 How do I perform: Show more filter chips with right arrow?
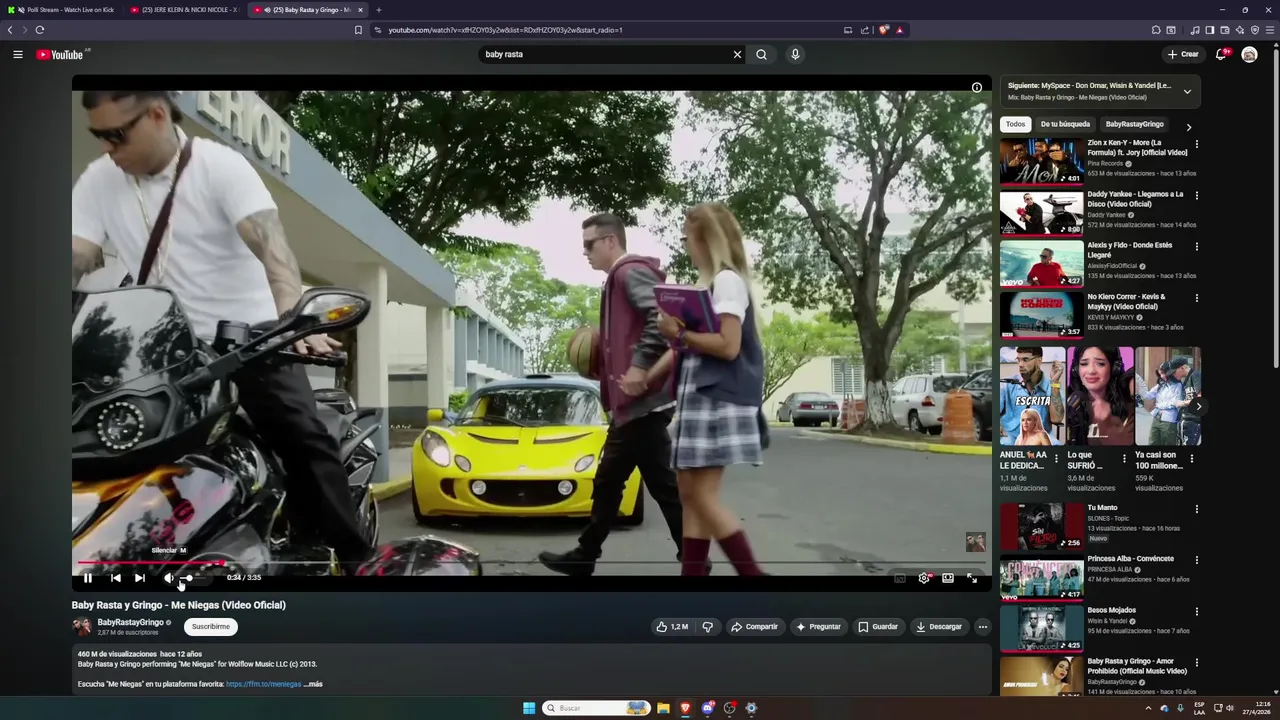pyautogui.click(x=1188, y=127)
